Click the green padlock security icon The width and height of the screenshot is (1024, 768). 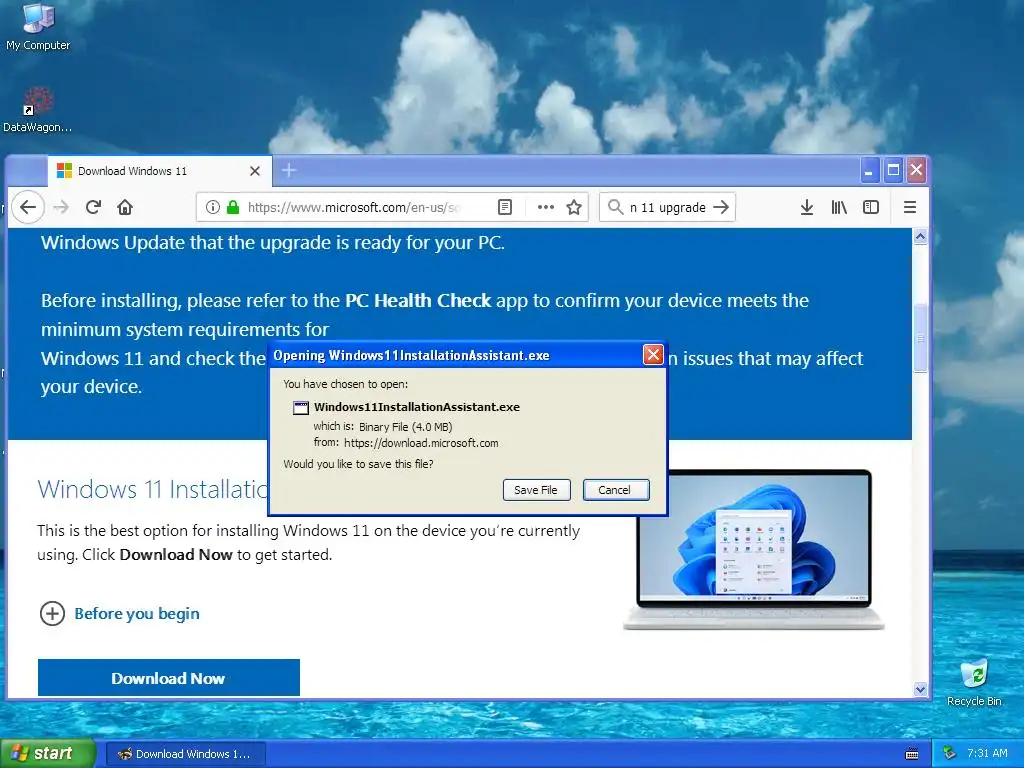tap(232, 207)
